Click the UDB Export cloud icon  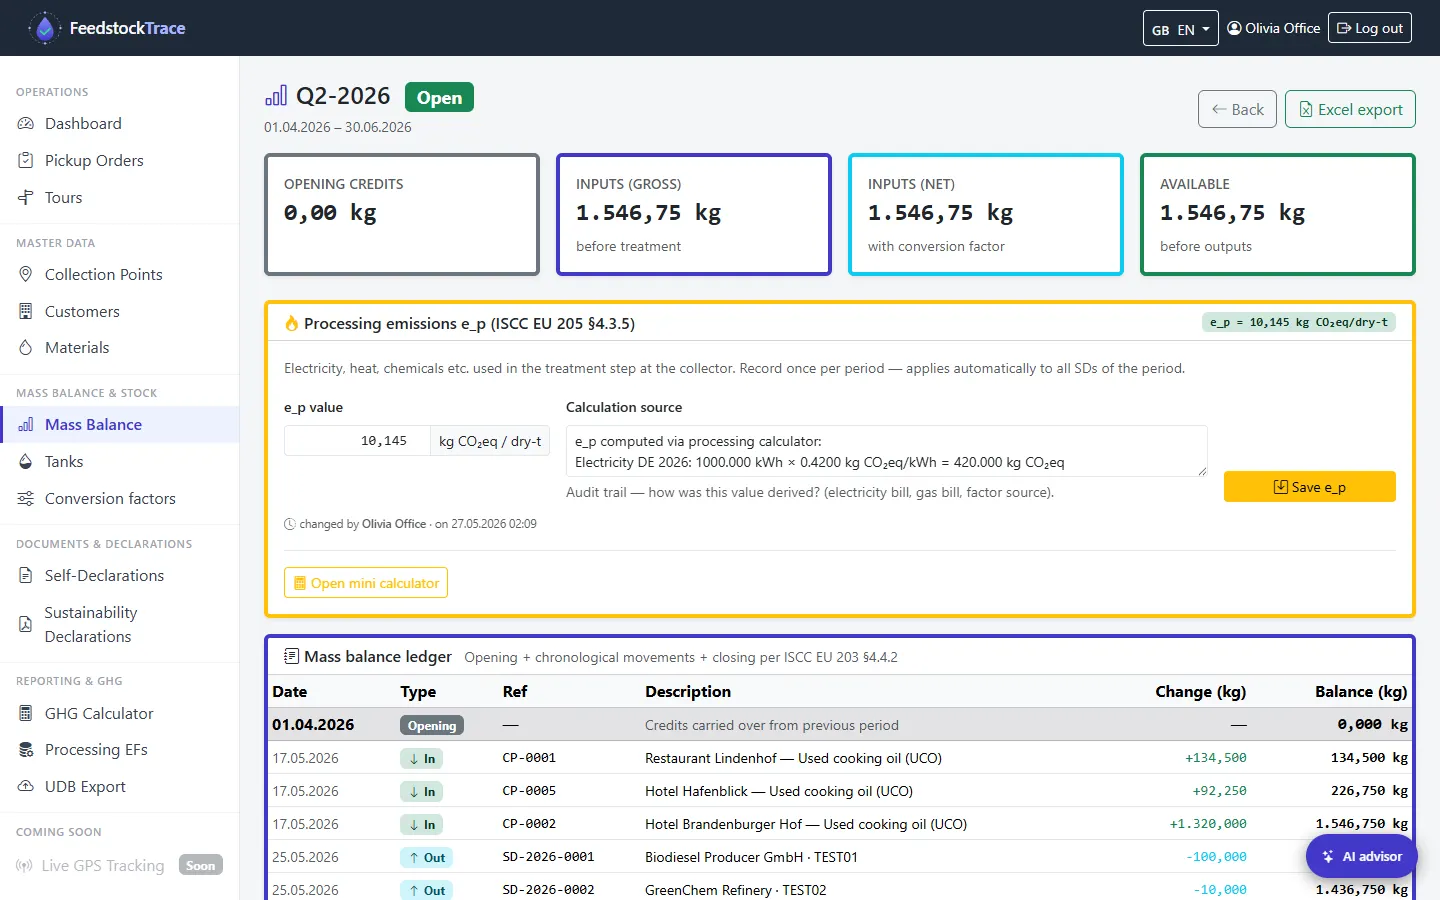click(26, 786)
